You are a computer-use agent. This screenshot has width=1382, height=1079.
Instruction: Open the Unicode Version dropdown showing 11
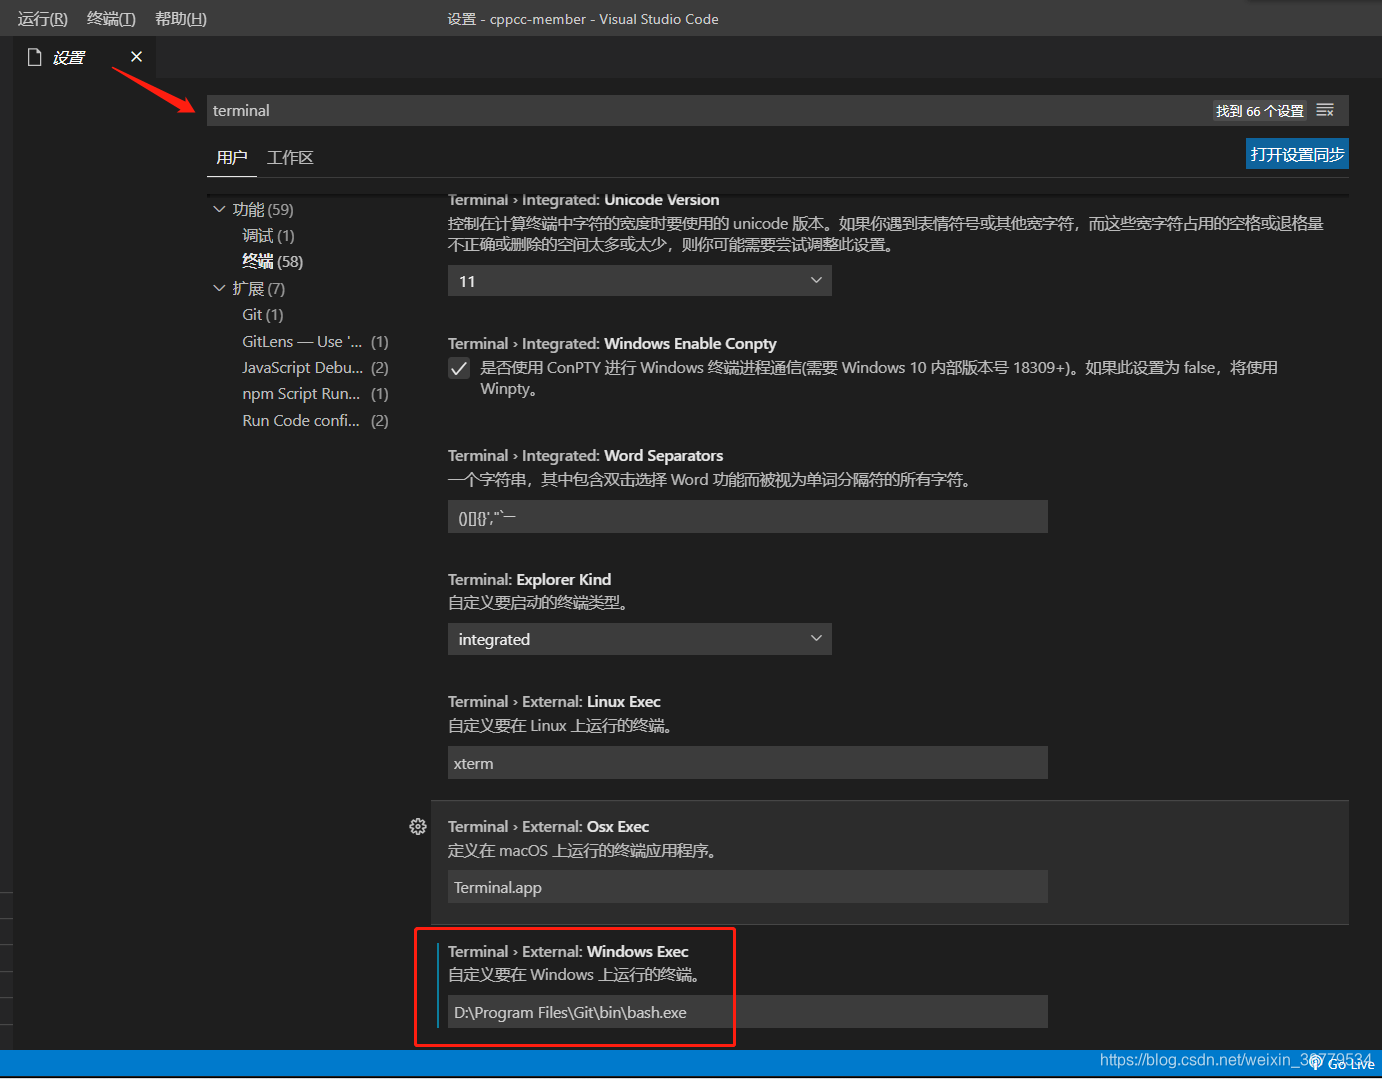639,281
